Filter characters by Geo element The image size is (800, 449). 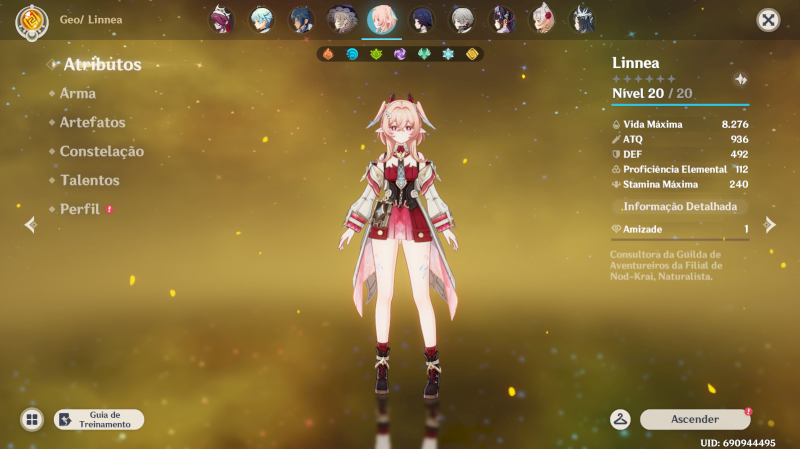(472, 54)
